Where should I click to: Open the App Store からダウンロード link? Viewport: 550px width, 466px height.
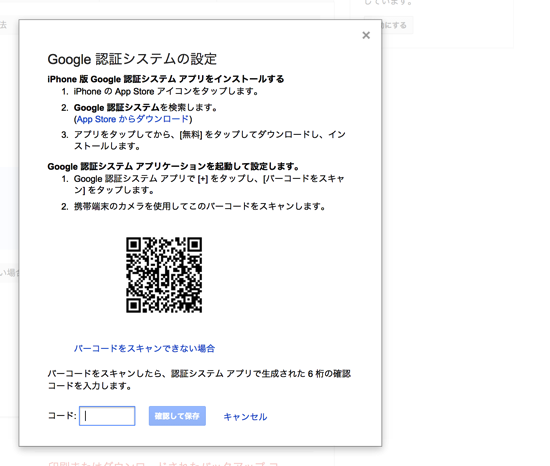[133, 119]
